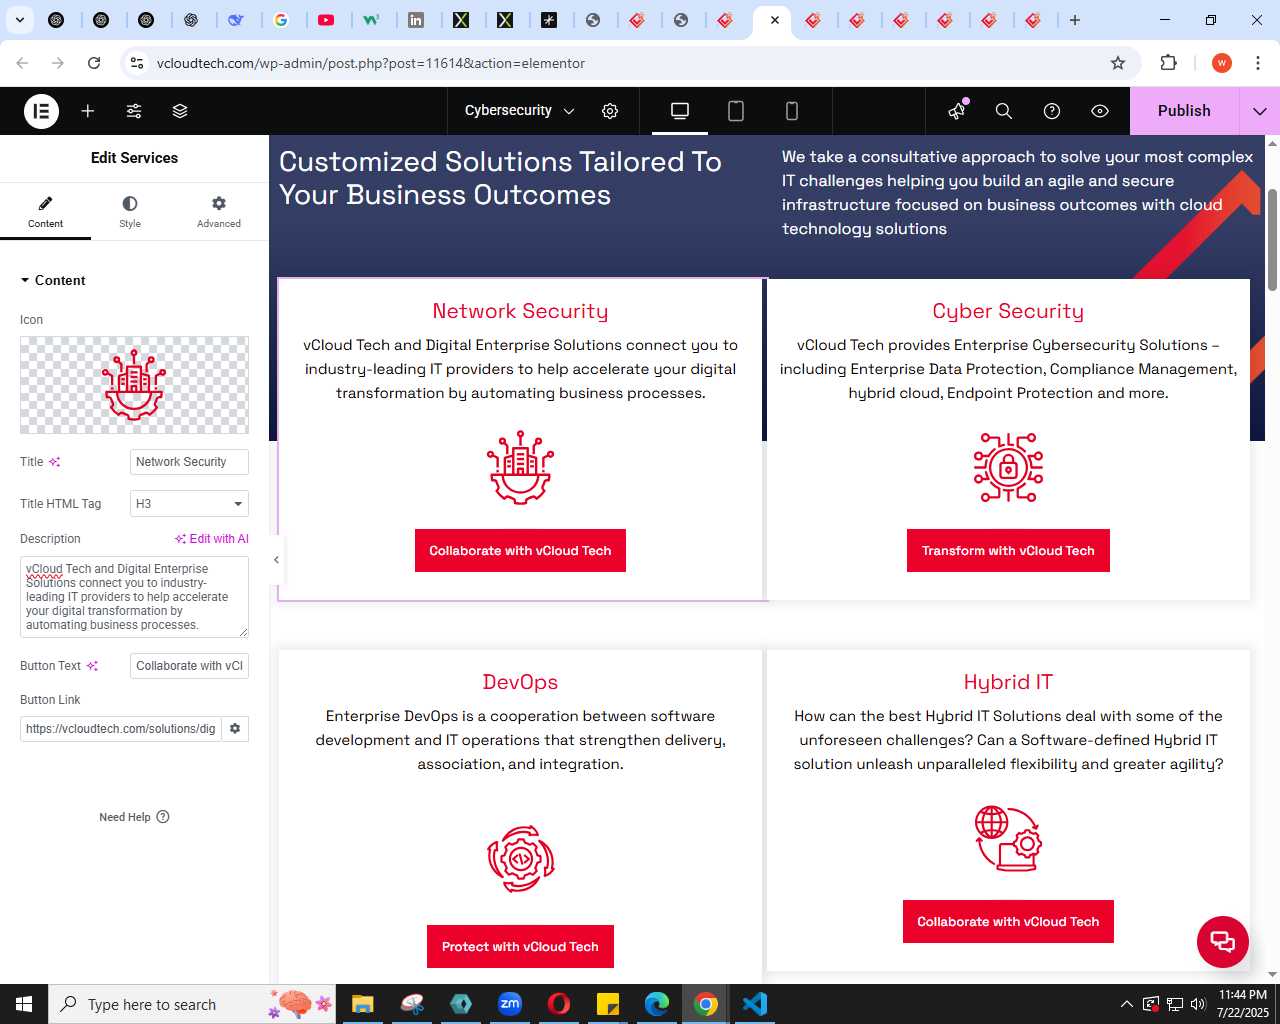Open the Elementor logo menu
The width and height of the screenshot is (1280, 1024).
pyautogui.click(x=41, y=111)
